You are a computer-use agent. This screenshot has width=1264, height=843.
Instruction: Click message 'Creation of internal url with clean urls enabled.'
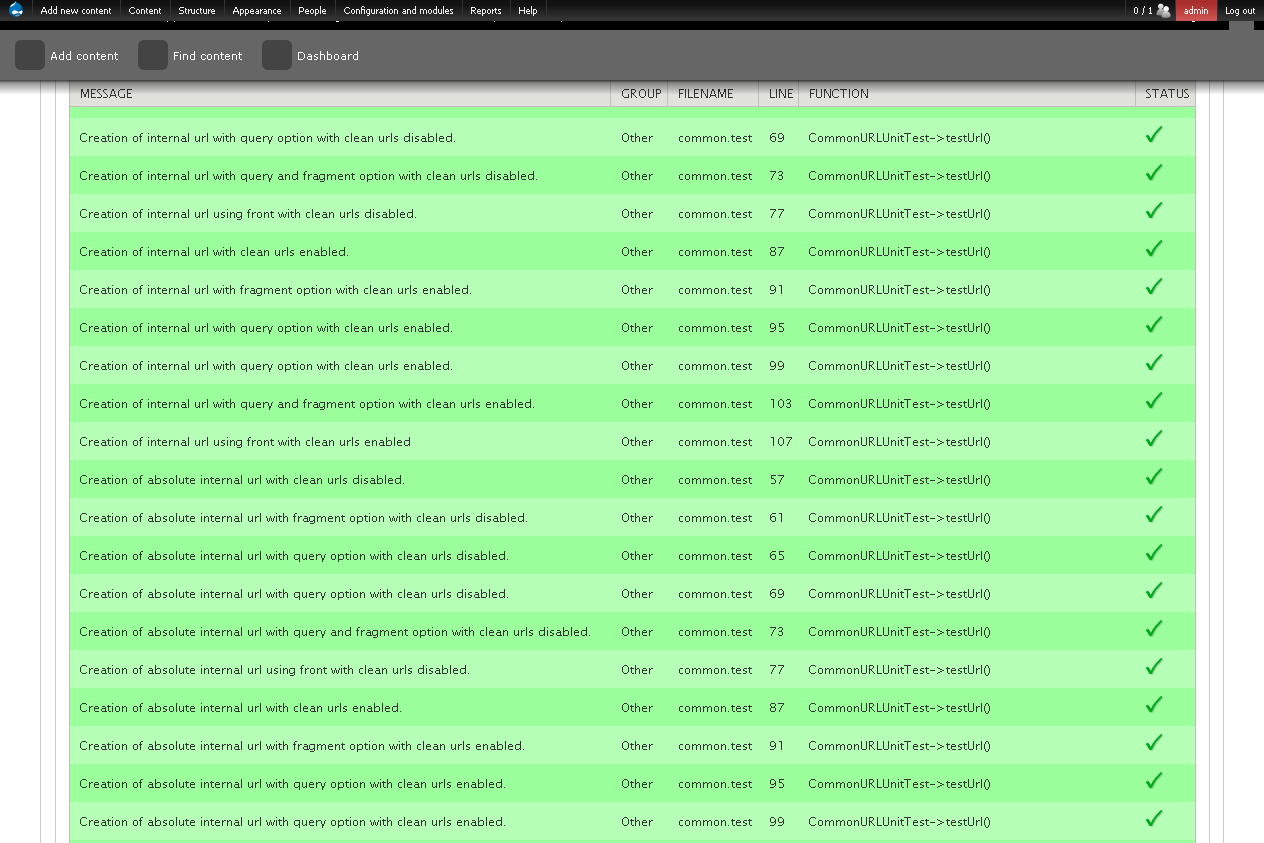click(x=214, y=252)
